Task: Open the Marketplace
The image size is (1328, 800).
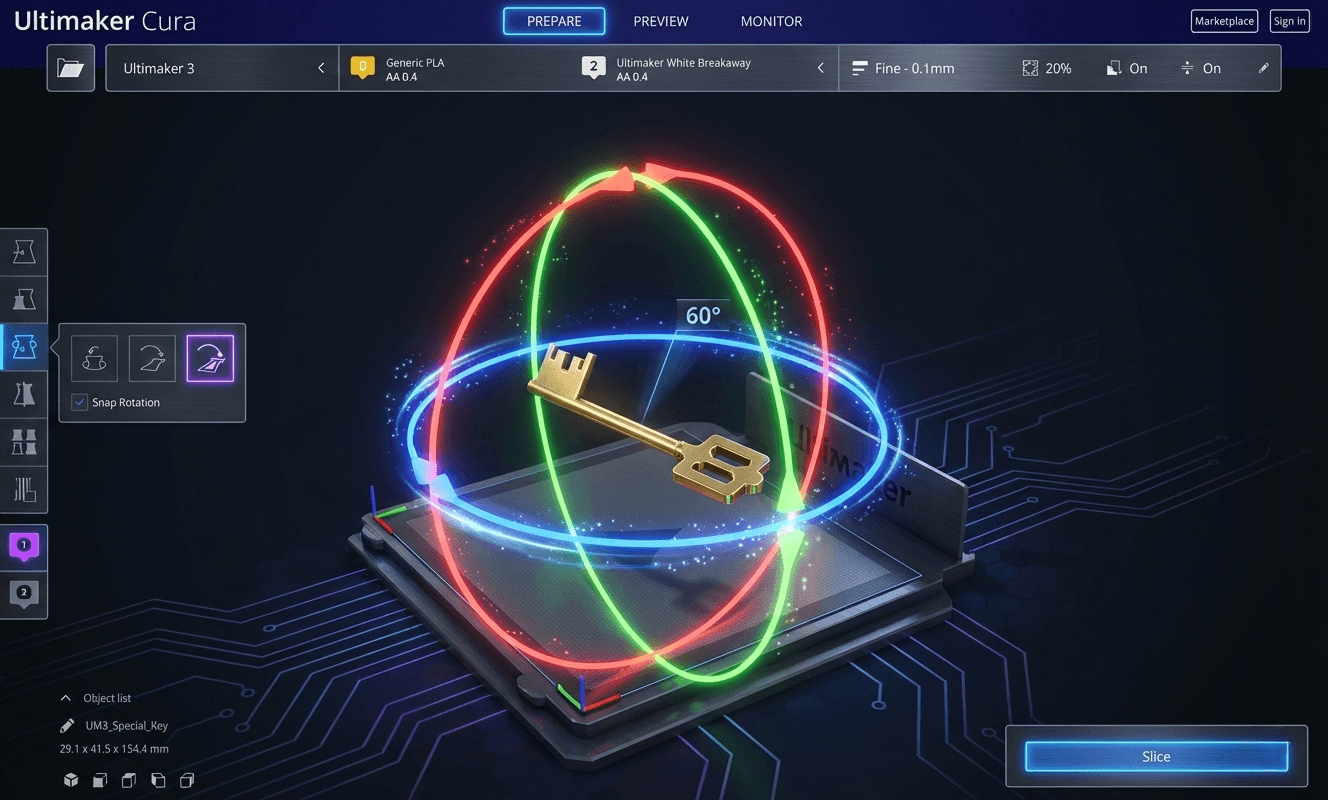Action: [x=1224, y=21]
